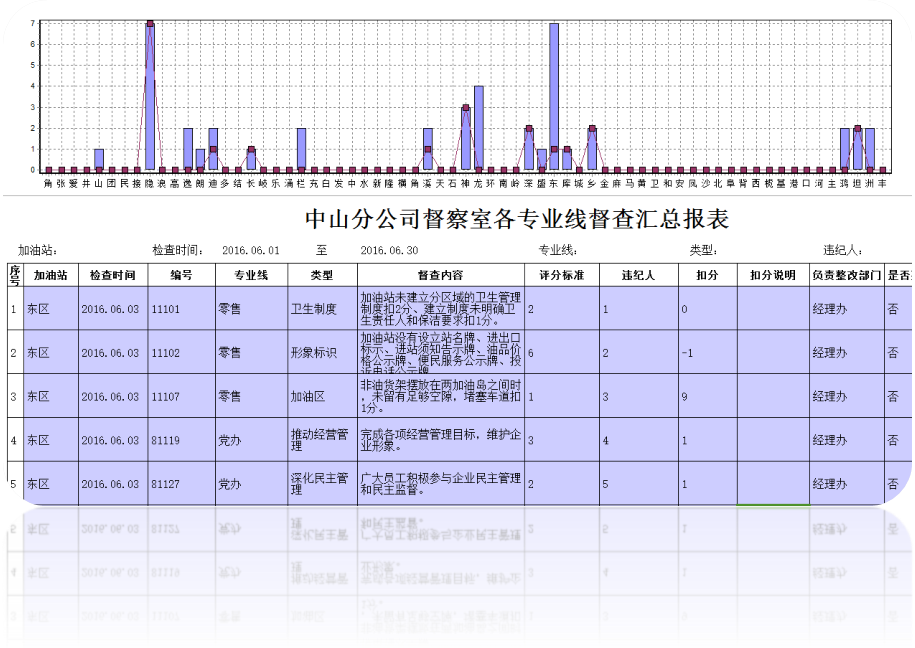Click the 违纪人 filter label above the table
Viewport: 915px width, 648px height.
click(x=842, y=250)
